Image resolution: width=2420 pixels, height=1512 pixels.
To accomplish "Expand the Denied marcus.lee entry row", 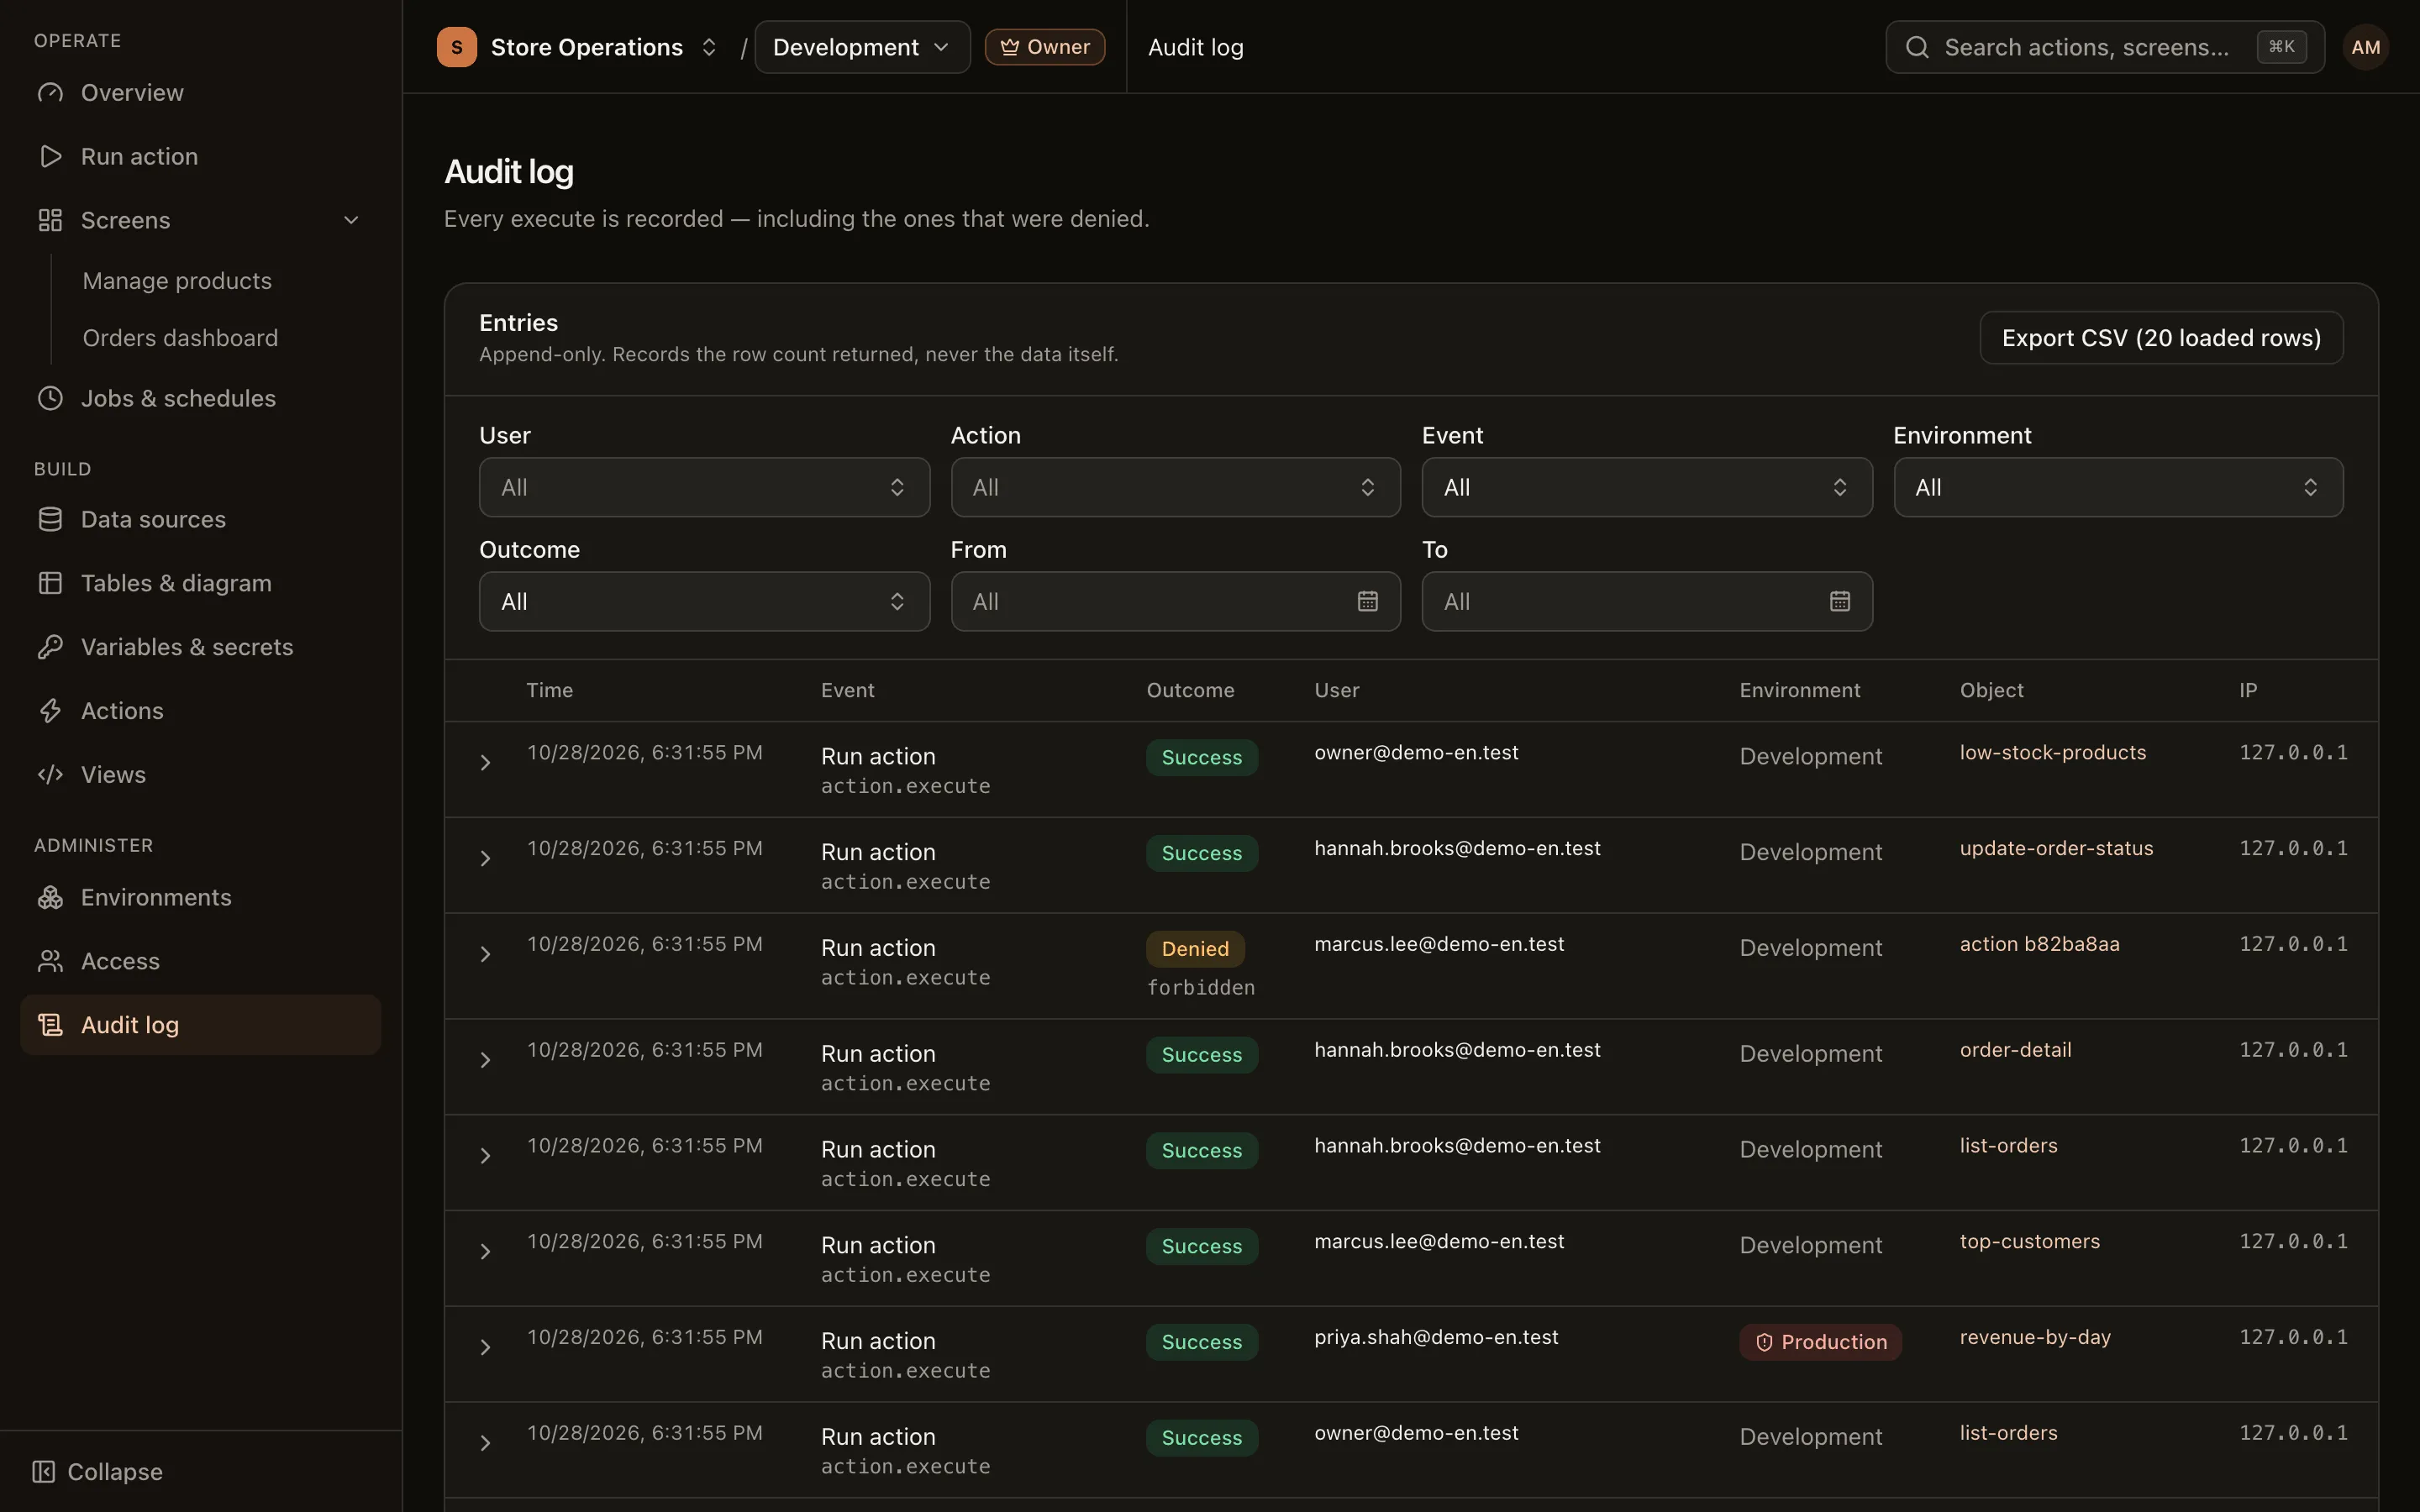I will [x=485, y=954].
